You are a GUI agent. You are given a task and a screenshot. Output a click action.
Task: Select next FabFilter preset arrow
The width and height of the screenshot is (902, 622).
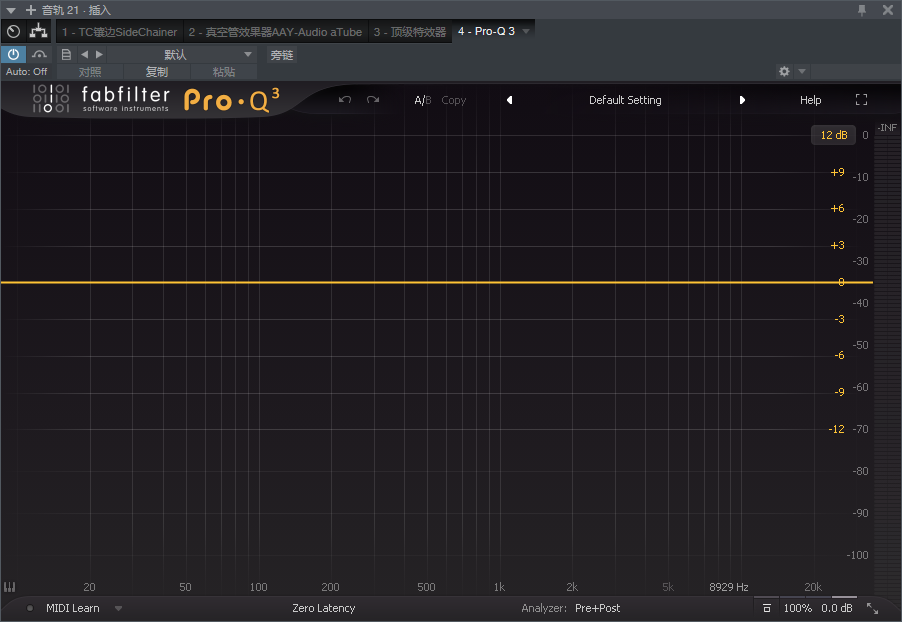(742, 100)
